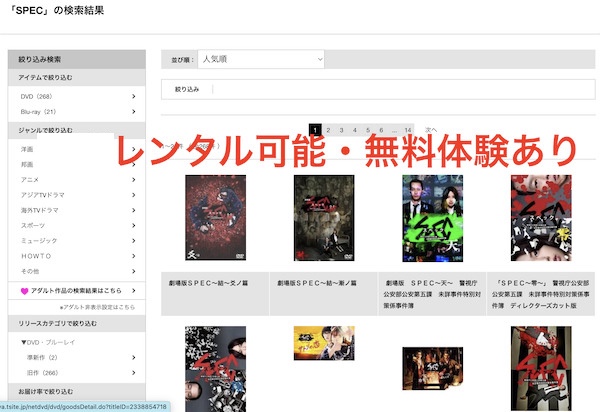Click pink heart icon for adult results
The image size is (600, 412).
[x=24, y=291]
